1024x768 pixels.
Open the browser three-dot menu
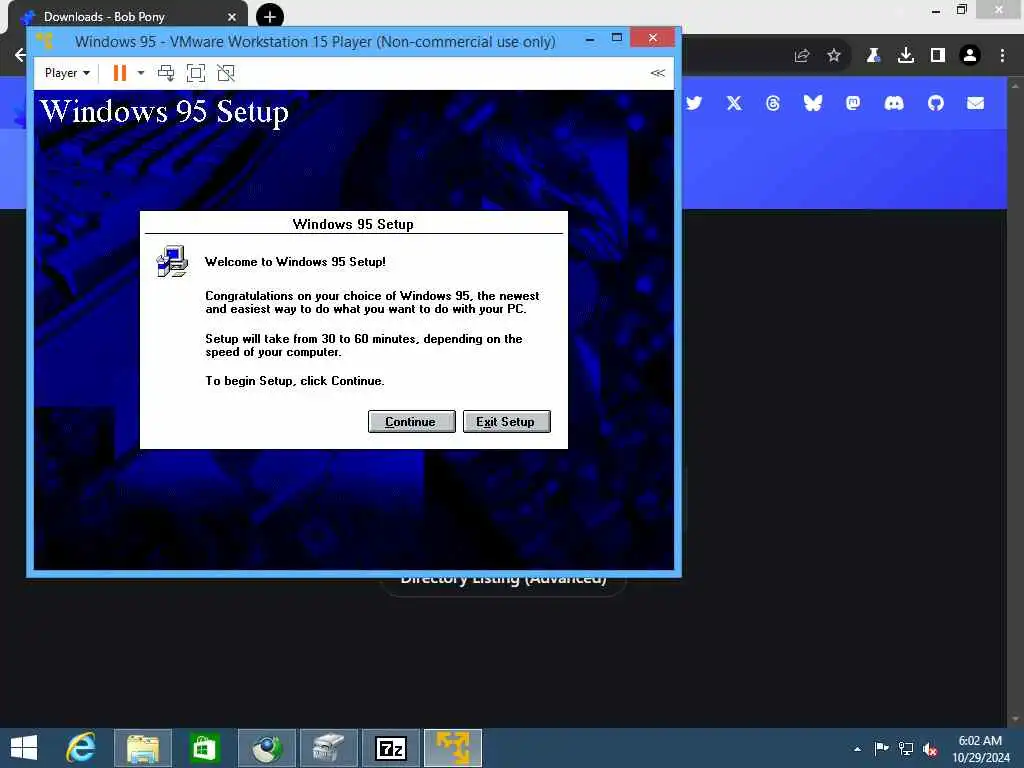coord(1002,56)
